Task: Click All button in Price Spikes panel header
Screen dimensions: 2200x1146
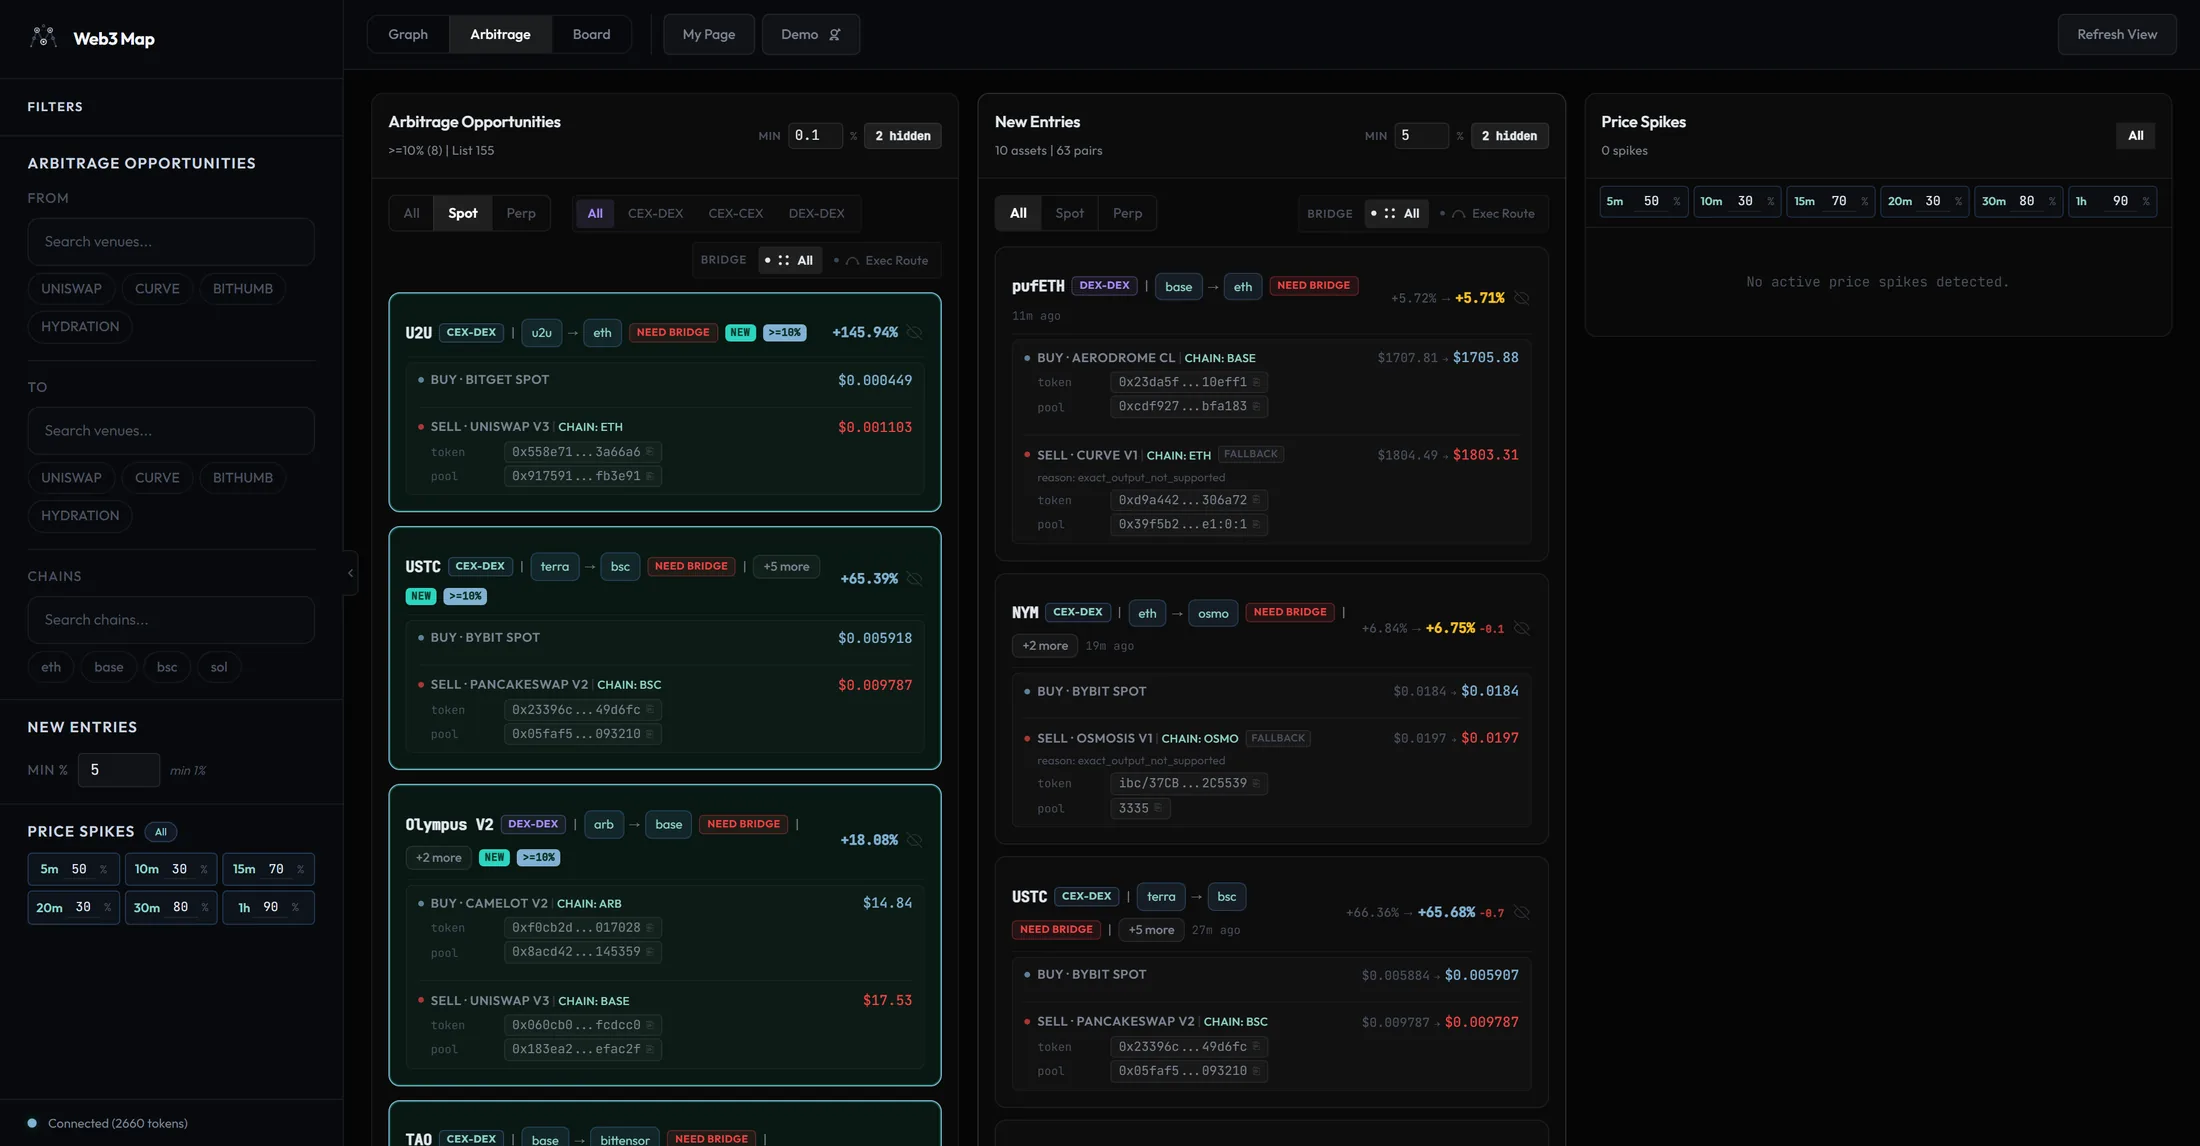Action: (2135, 136)
